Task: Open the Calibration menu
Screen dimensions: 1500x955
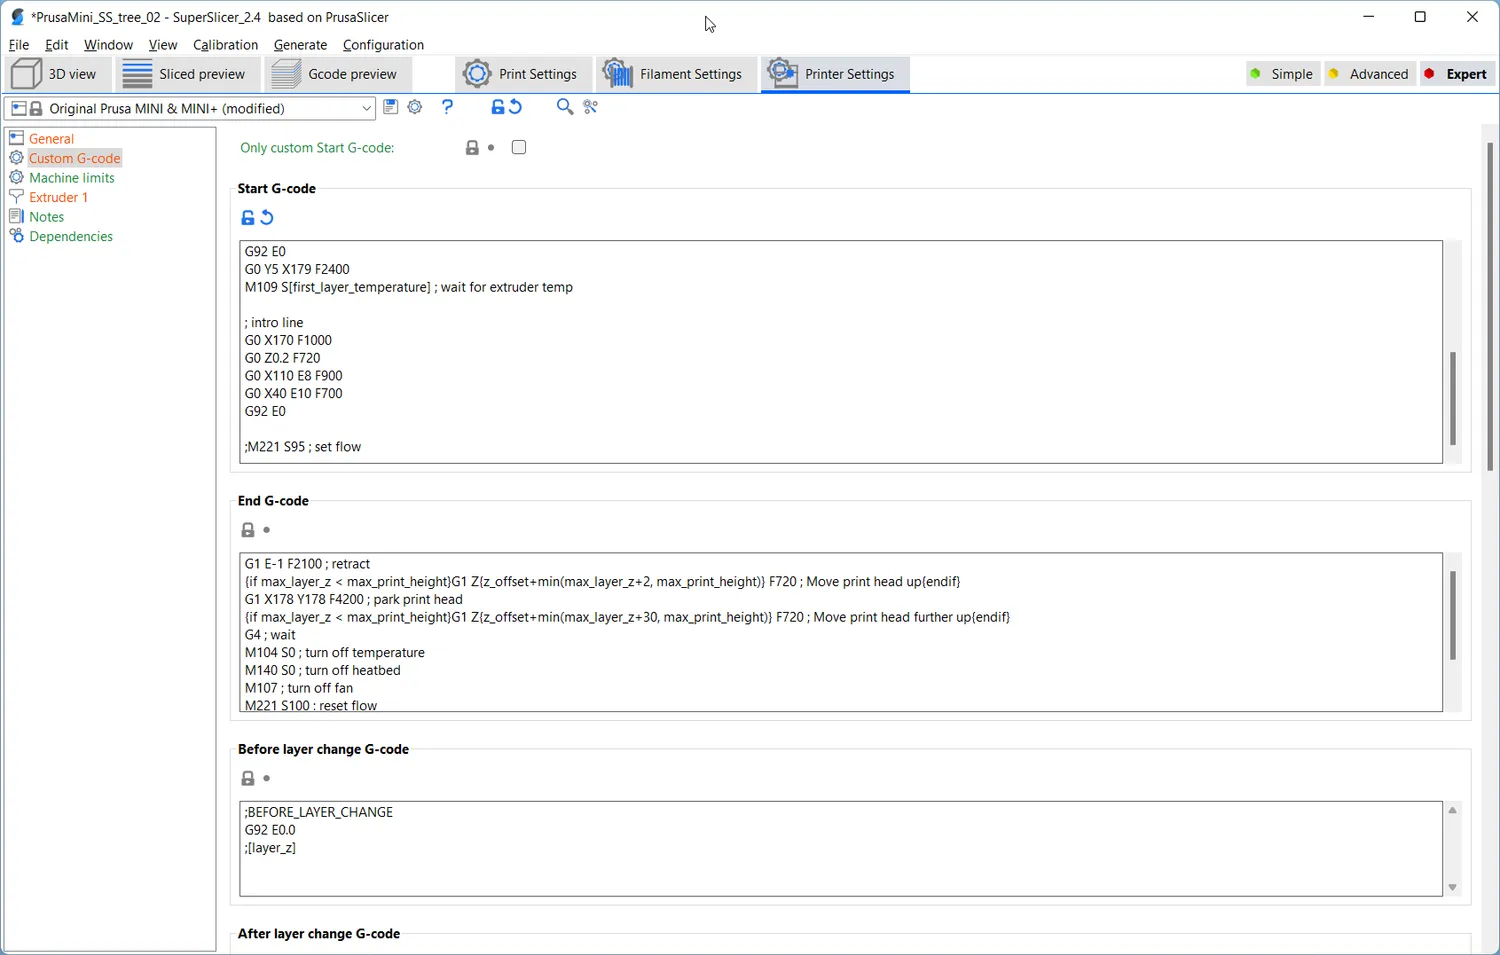Action: point(225,45)
